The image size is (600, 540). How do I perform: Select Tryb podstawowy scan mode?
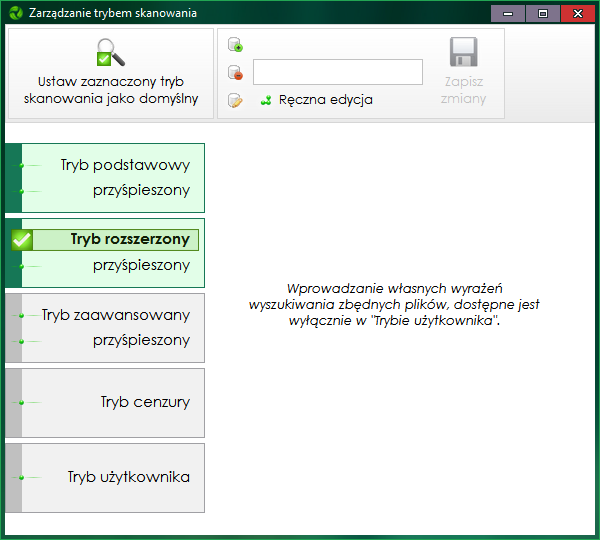[x=124, y=165]
